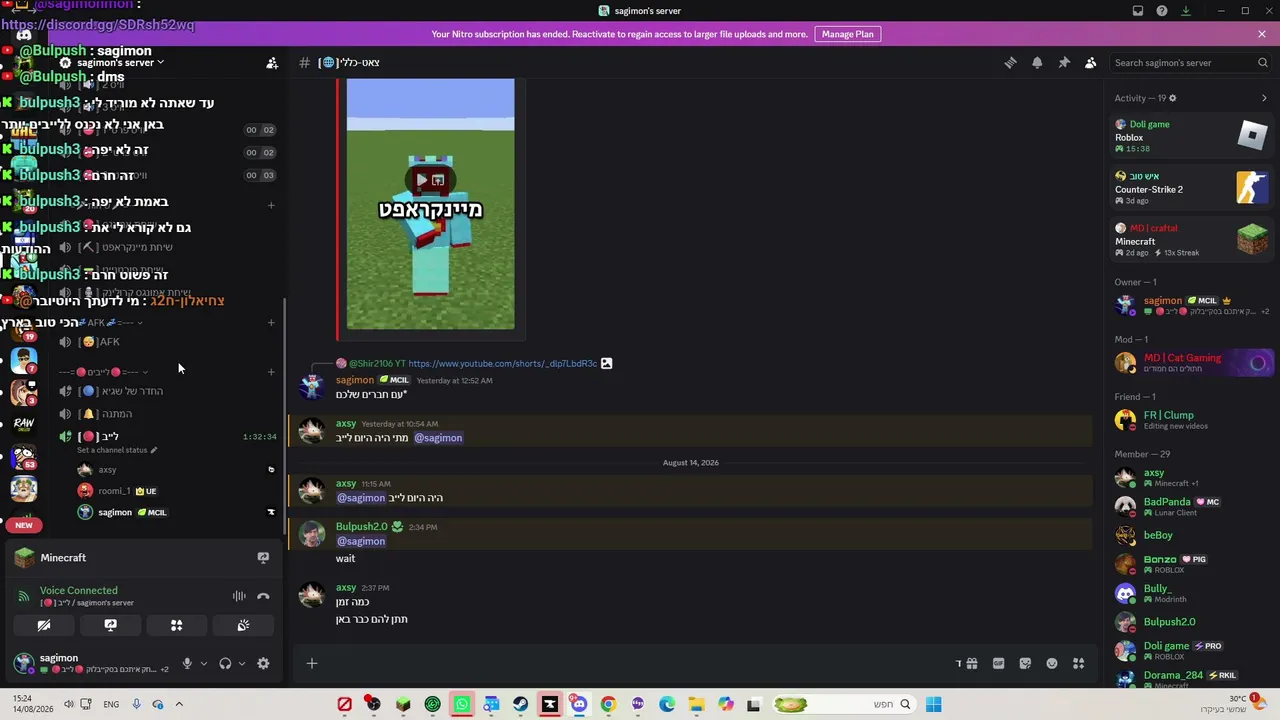Open Discord Help
The width and height of the screenshot is (1280, 720).
[x=1162, y=11]
